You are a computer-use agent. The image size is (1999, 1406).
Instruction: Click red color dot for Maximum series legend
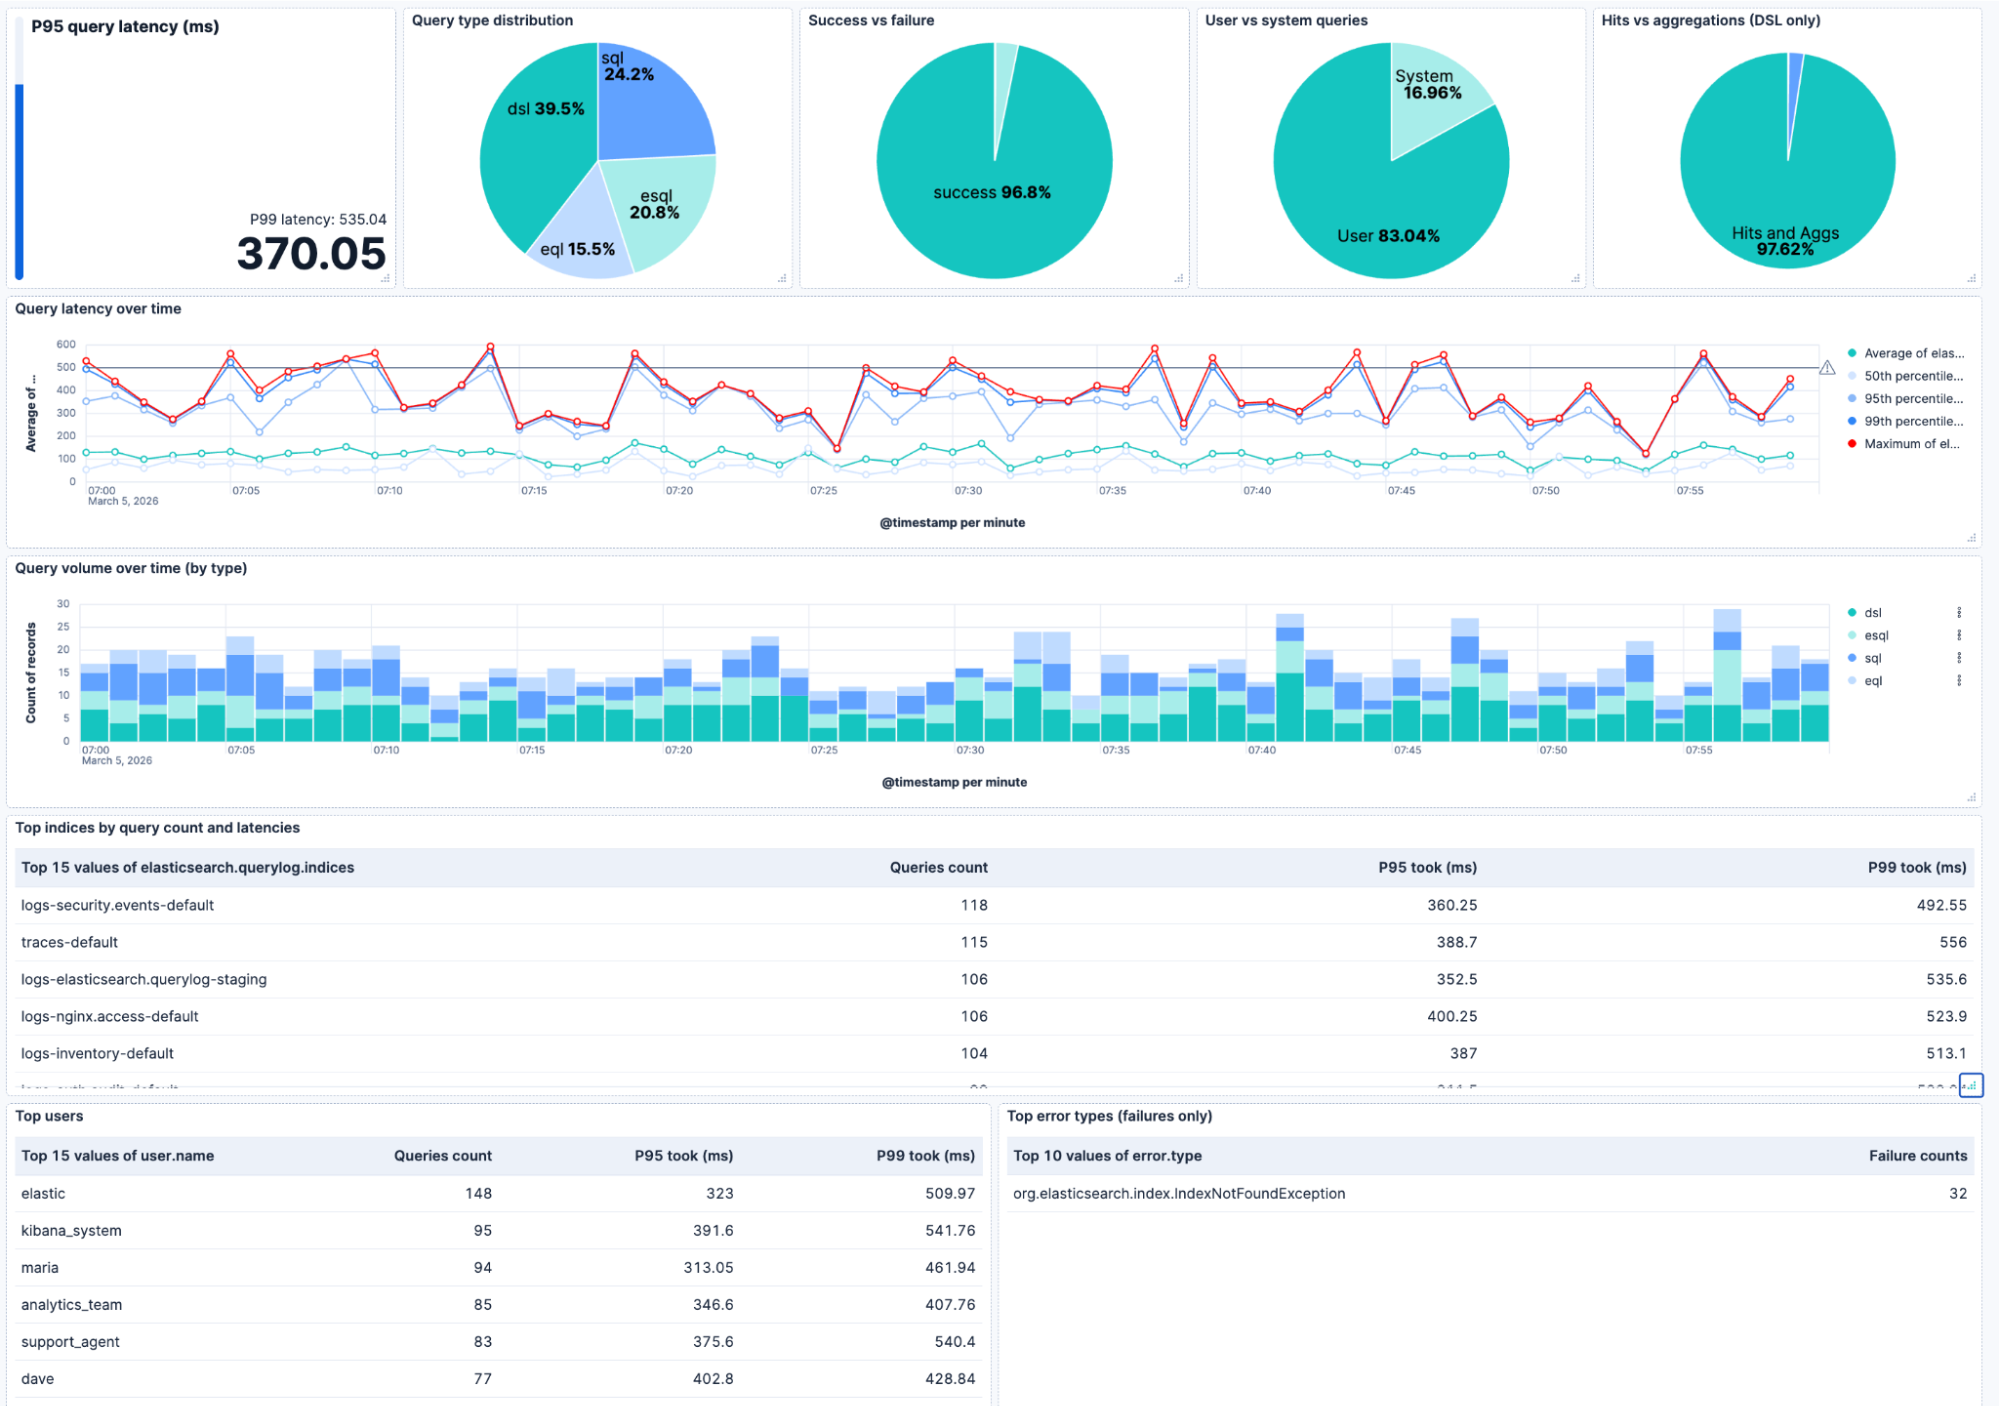[x=1852, y=444]
